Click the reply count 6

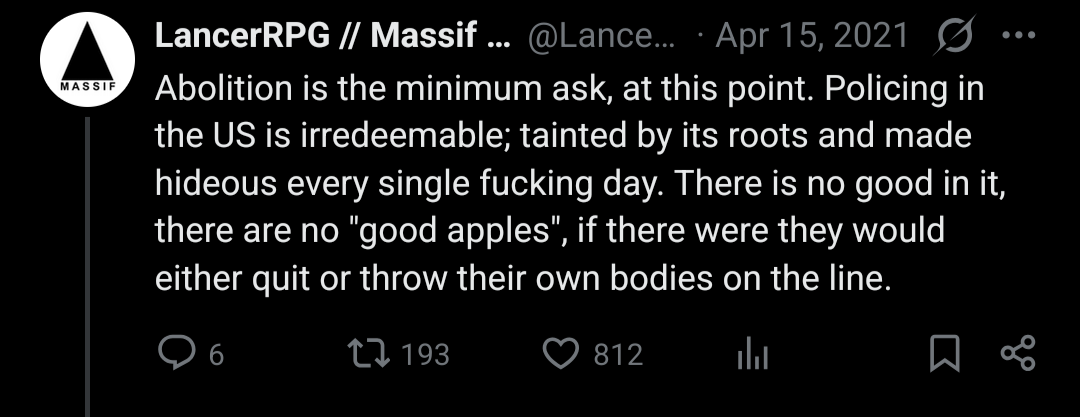[215, 355]
